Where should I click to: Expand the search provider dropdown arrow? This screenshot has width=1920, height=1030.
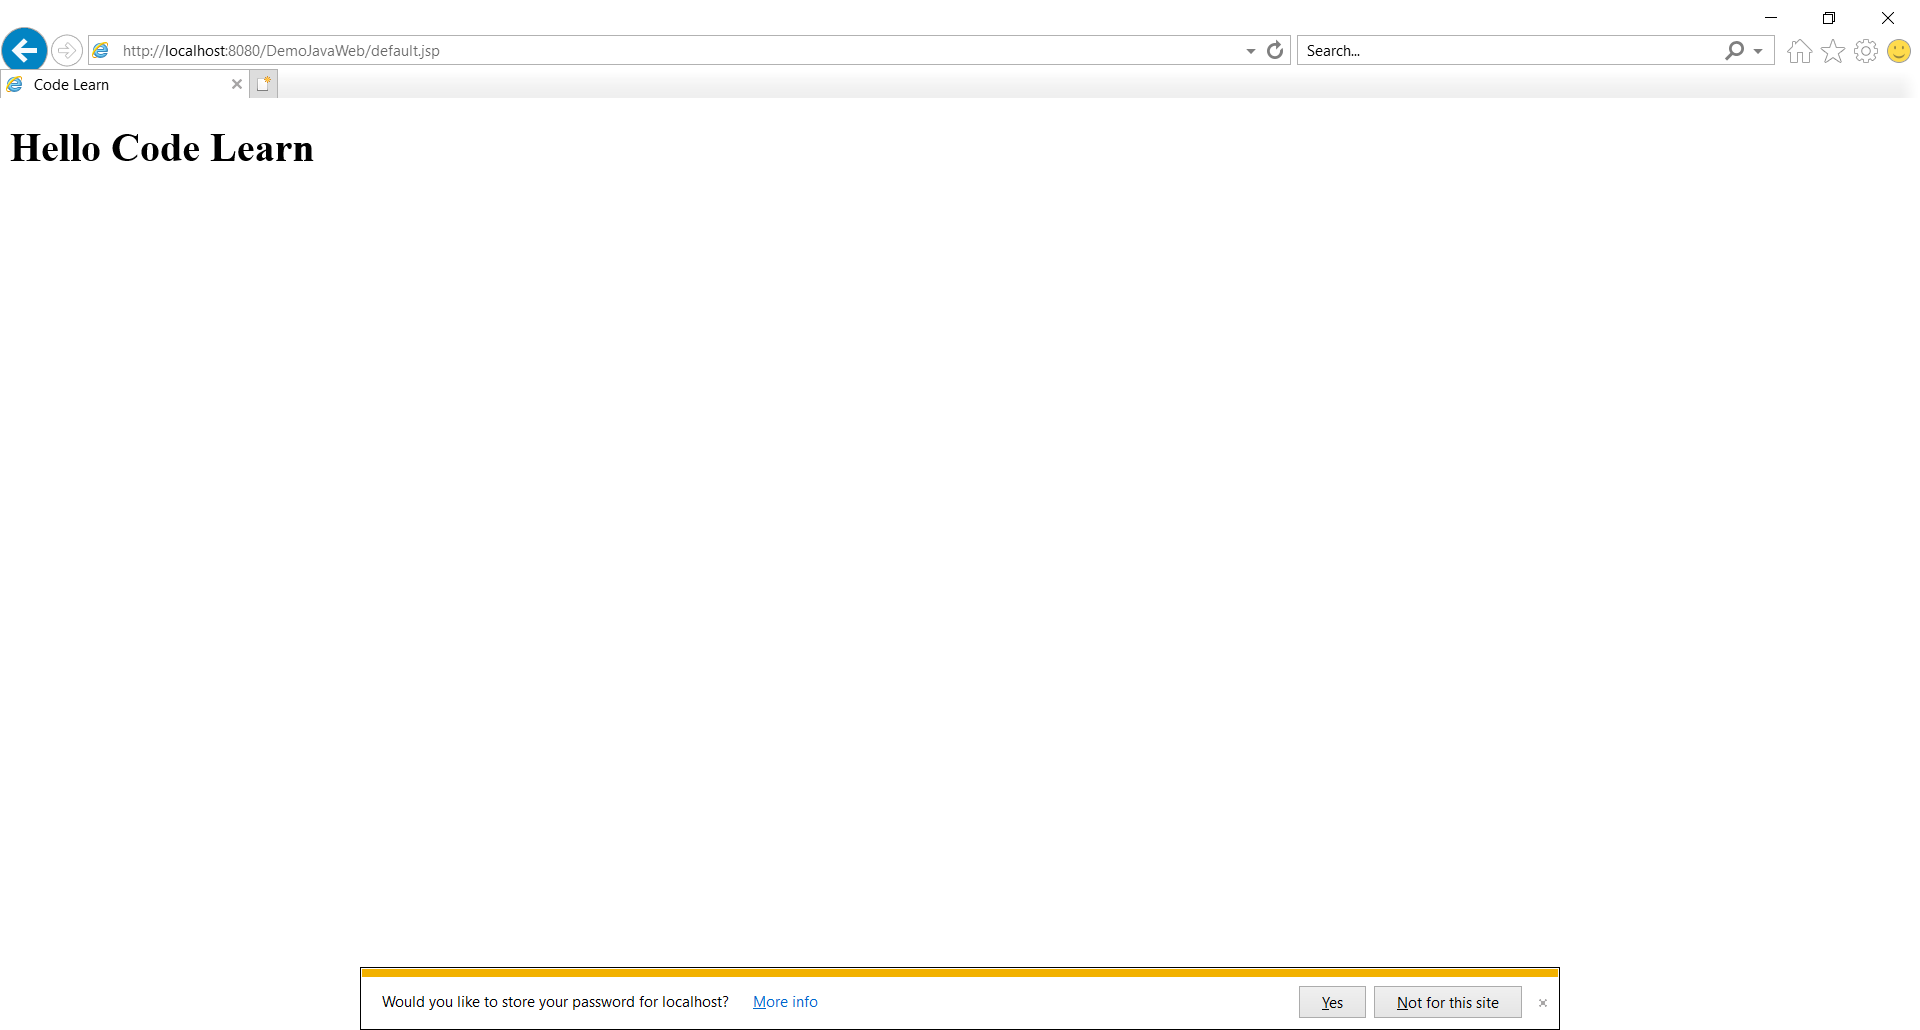click(1758, 51)
